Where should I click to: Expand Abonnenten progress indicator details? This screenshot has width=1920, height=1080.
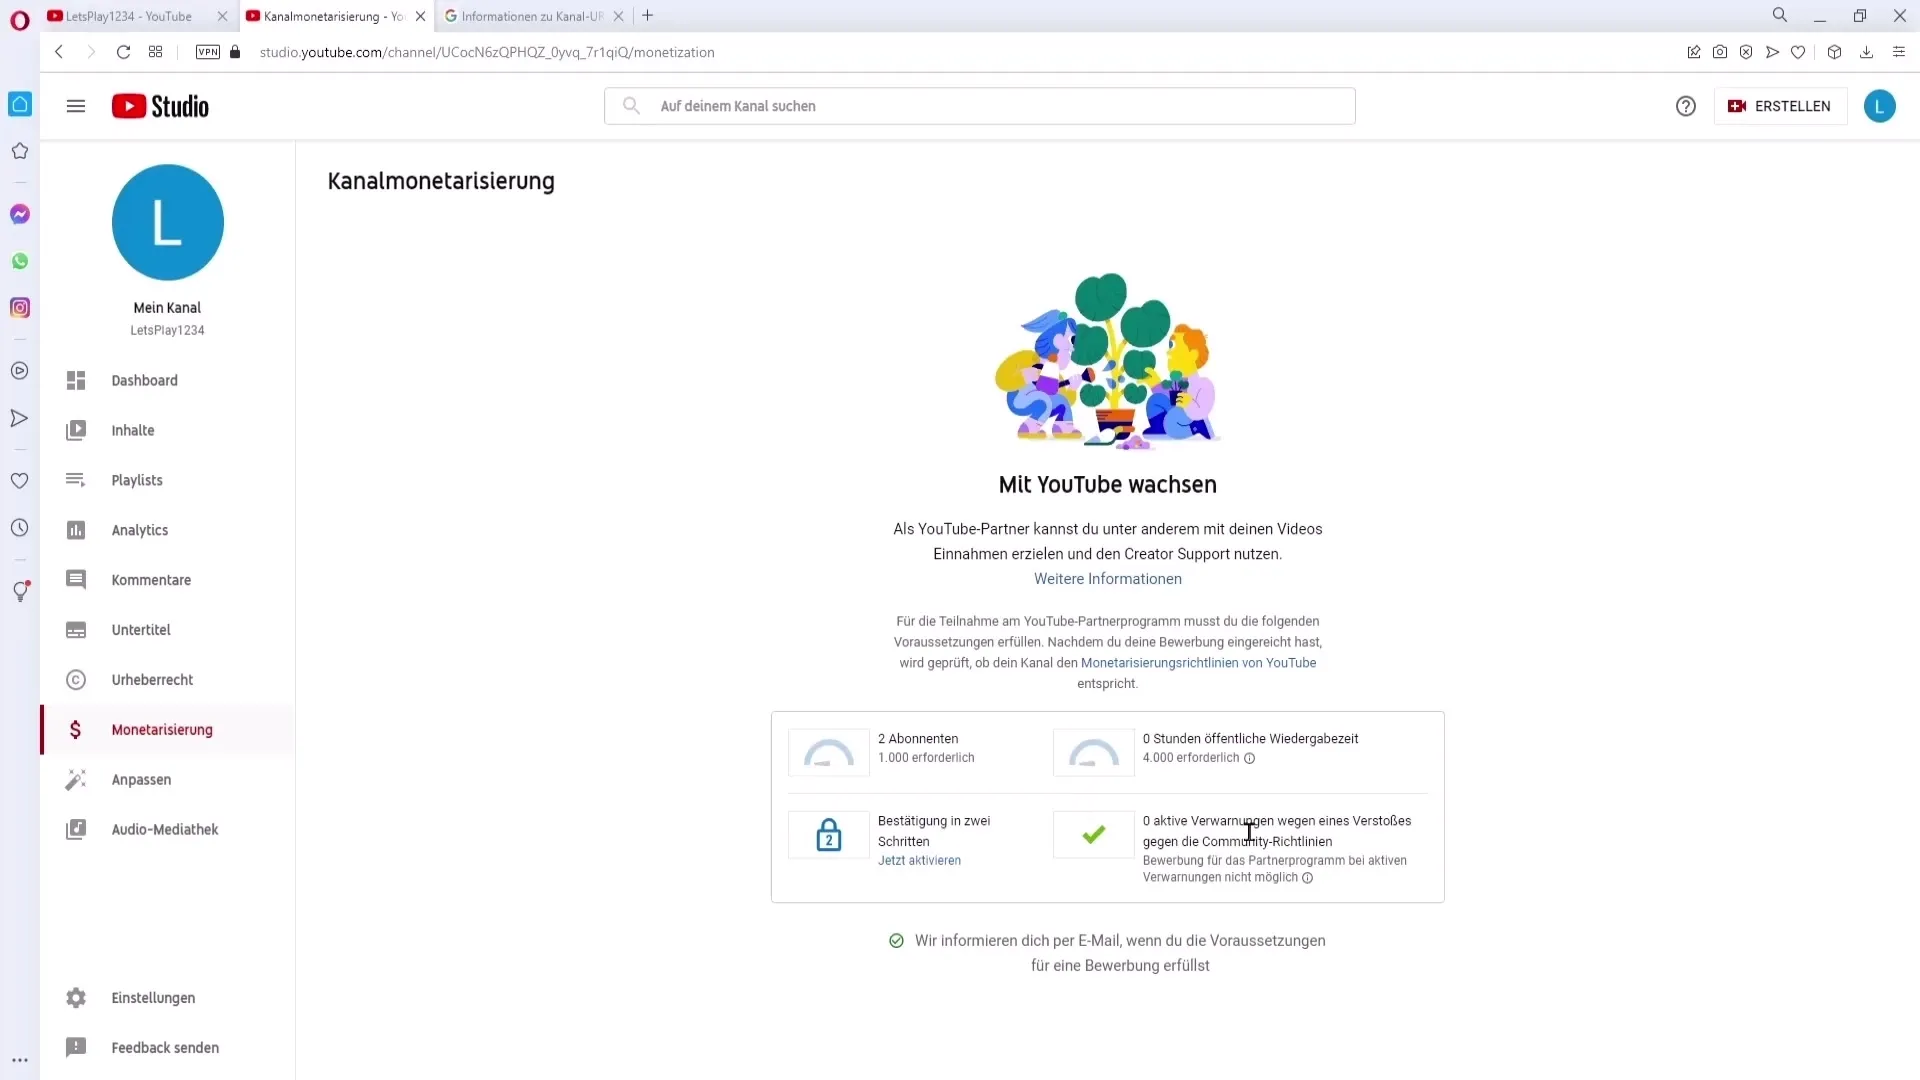pyautogui.click(x=827, y=748)
